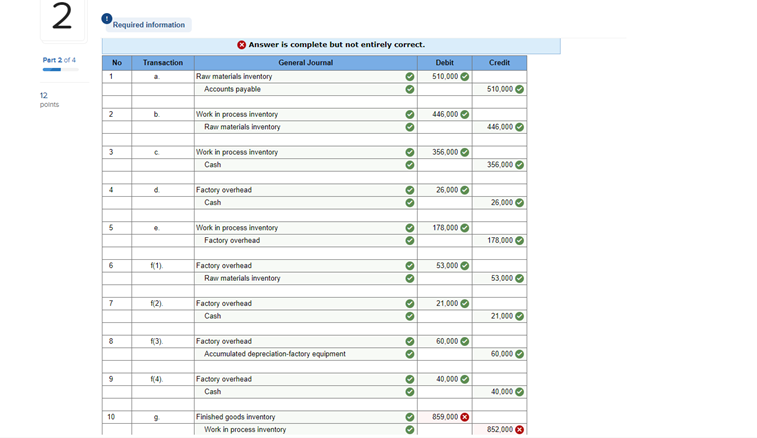This screenshot has width=757, height=438.
Task: Click the green check beside 178,000 credit
Action: pos(519,240)
